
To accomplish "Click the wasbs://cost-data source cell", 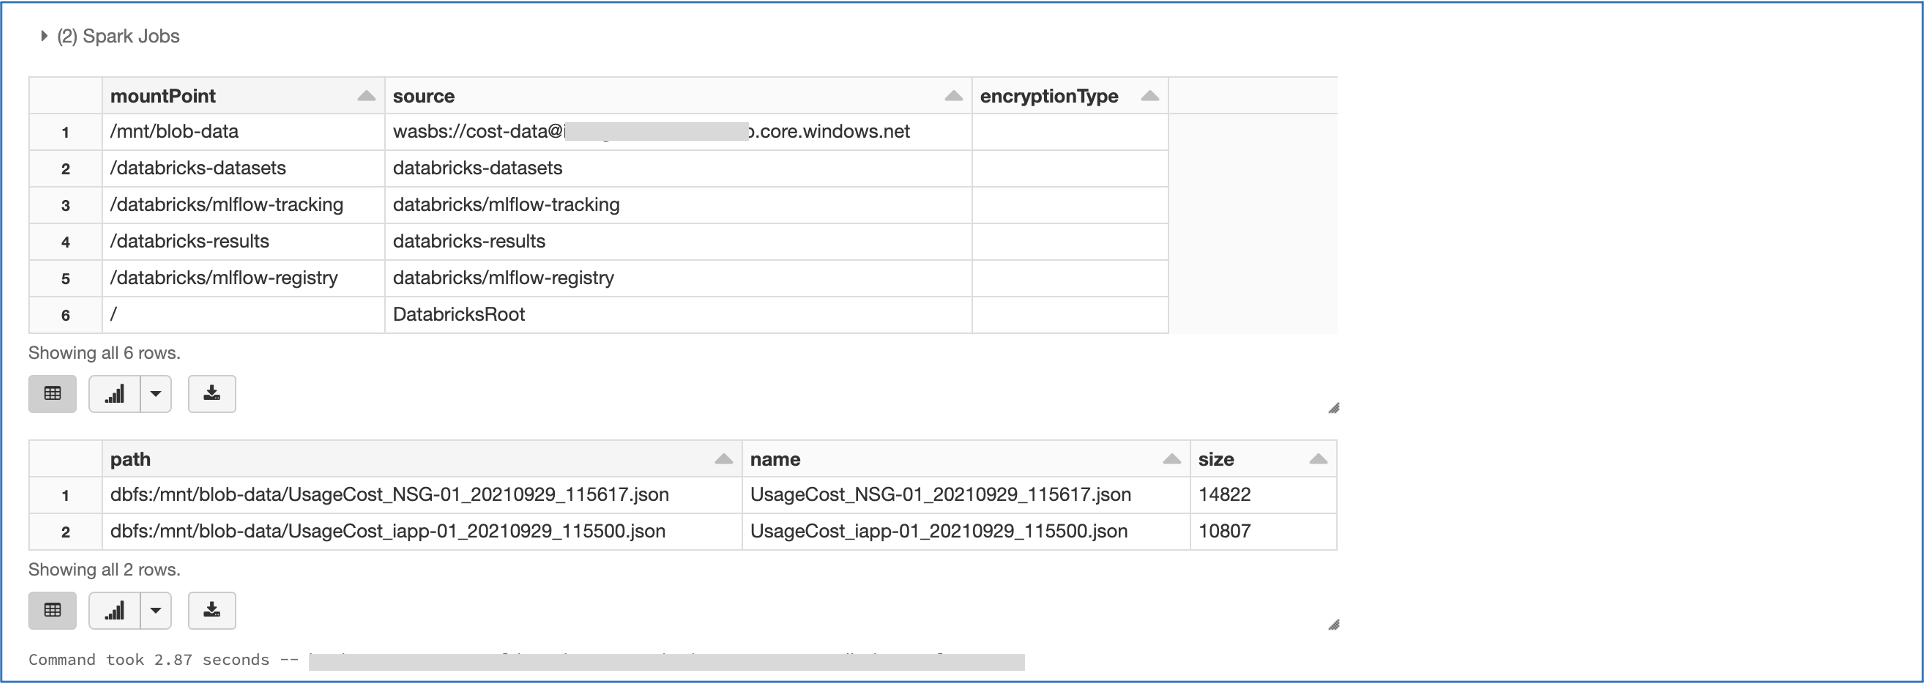I will coord(678,132).
